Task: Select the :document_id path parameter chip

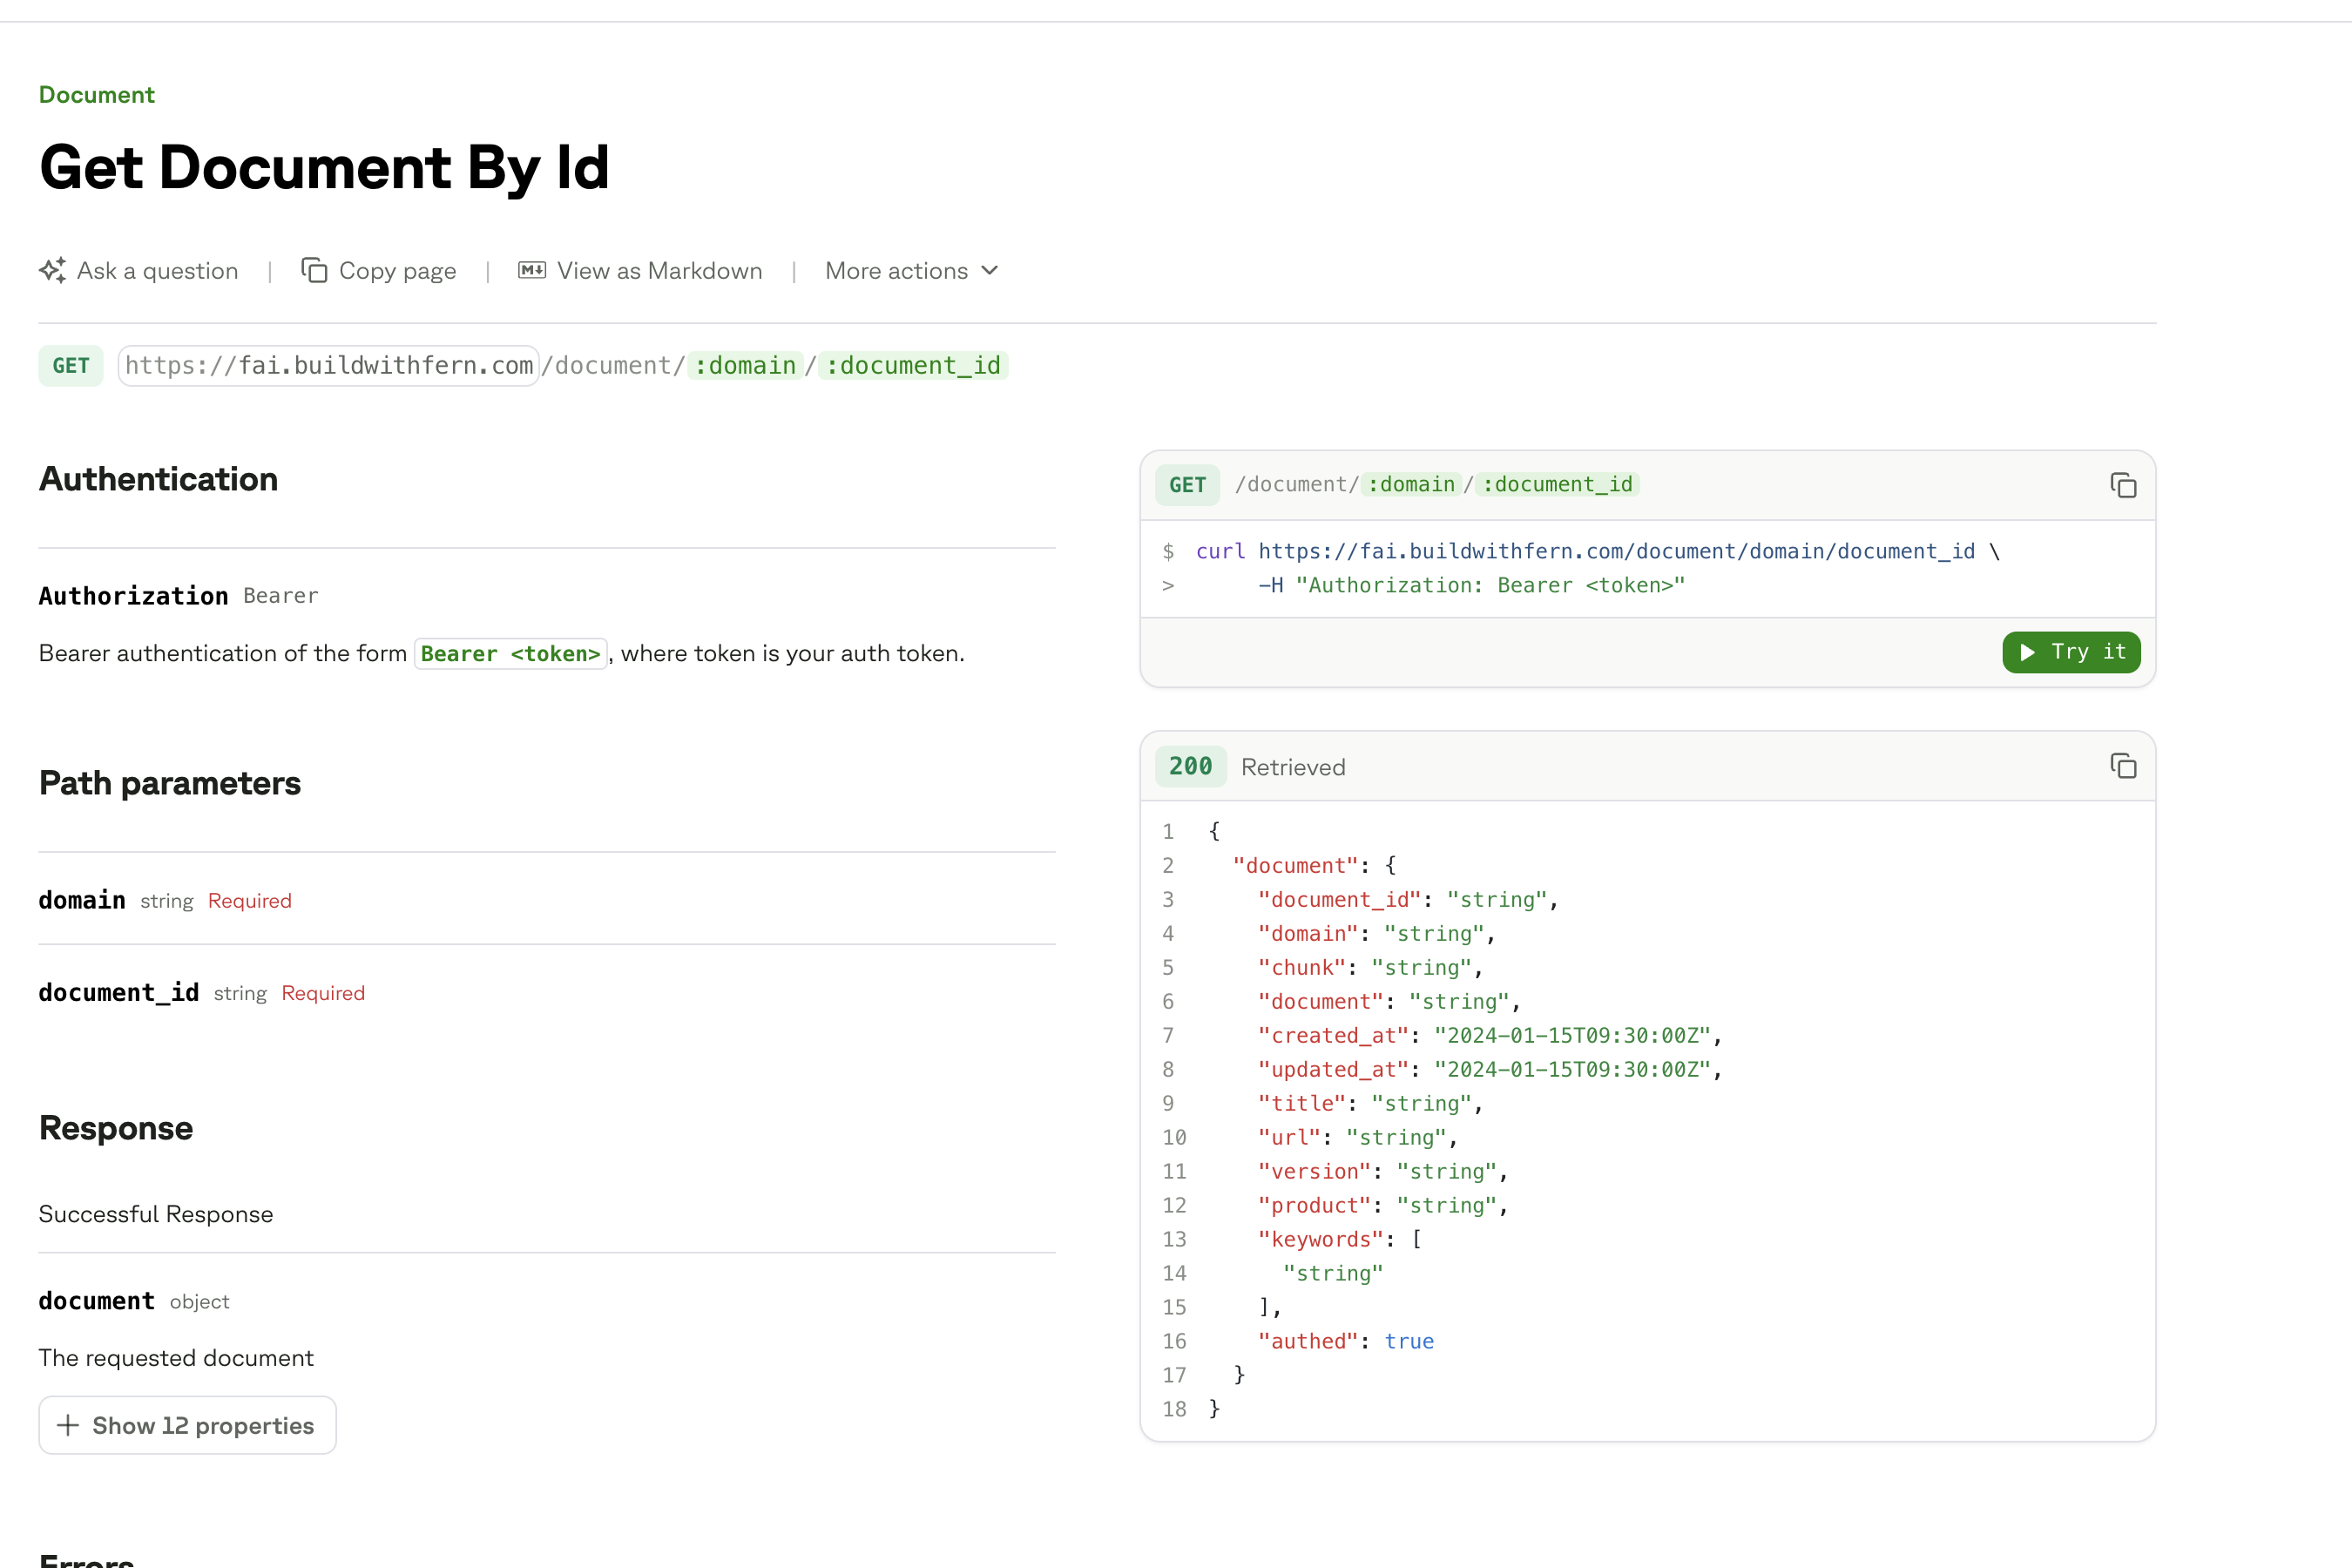Action: tap(912, 365)
